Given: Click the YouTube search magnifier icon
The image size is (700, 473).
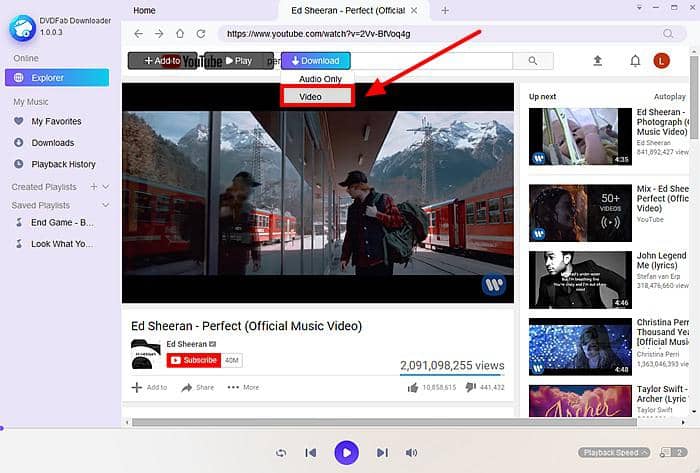Looking at the screenshot, I should 533,61.
